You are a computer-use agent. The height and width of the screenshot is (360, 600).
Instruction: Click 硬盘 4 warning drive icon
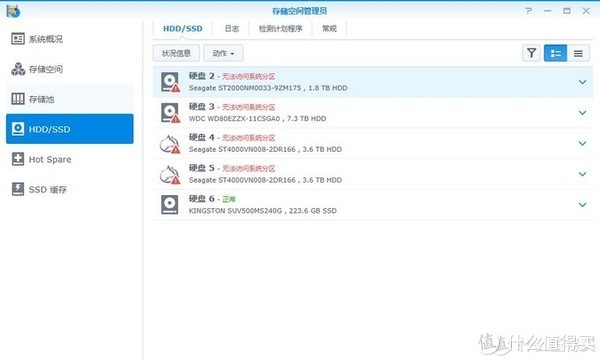click(x=170, y=143)
